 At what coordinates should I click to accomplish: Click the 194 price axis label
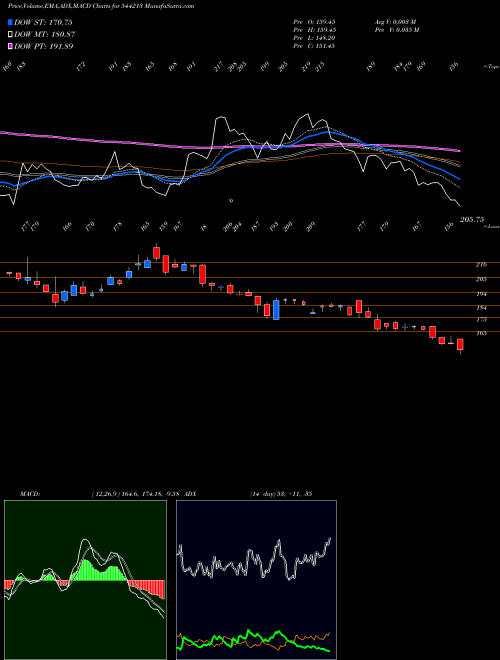[481, 294]
